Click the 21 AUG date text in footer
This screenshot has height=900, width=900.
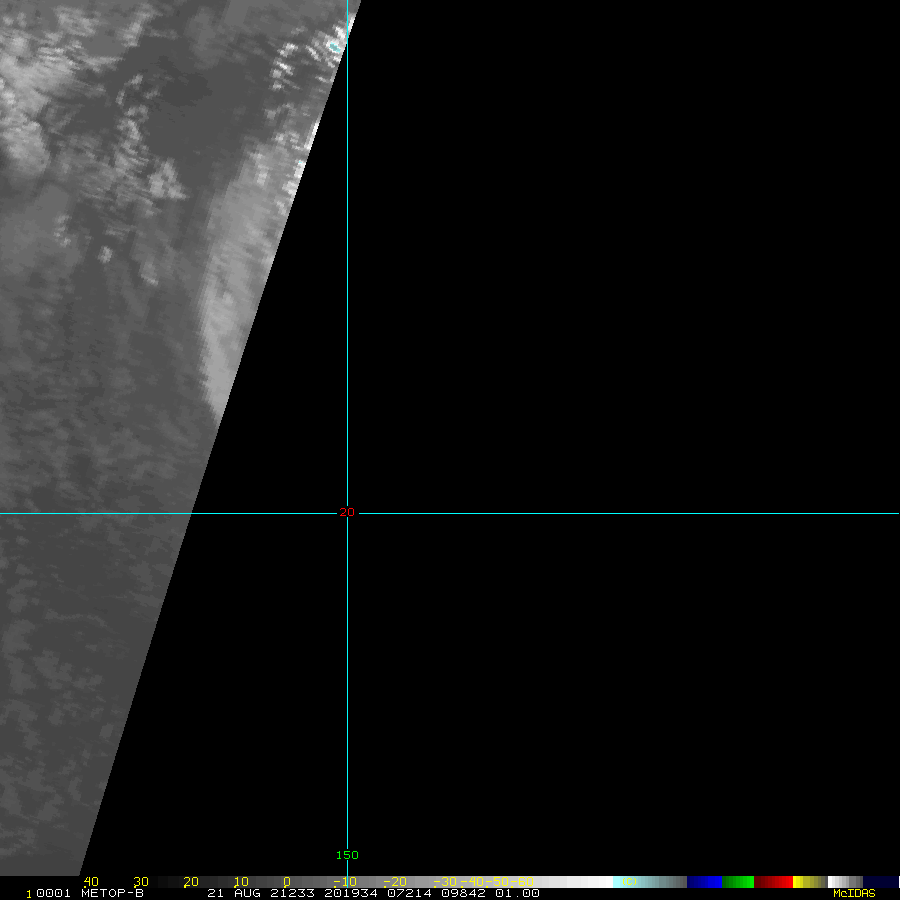click(231, 893)
